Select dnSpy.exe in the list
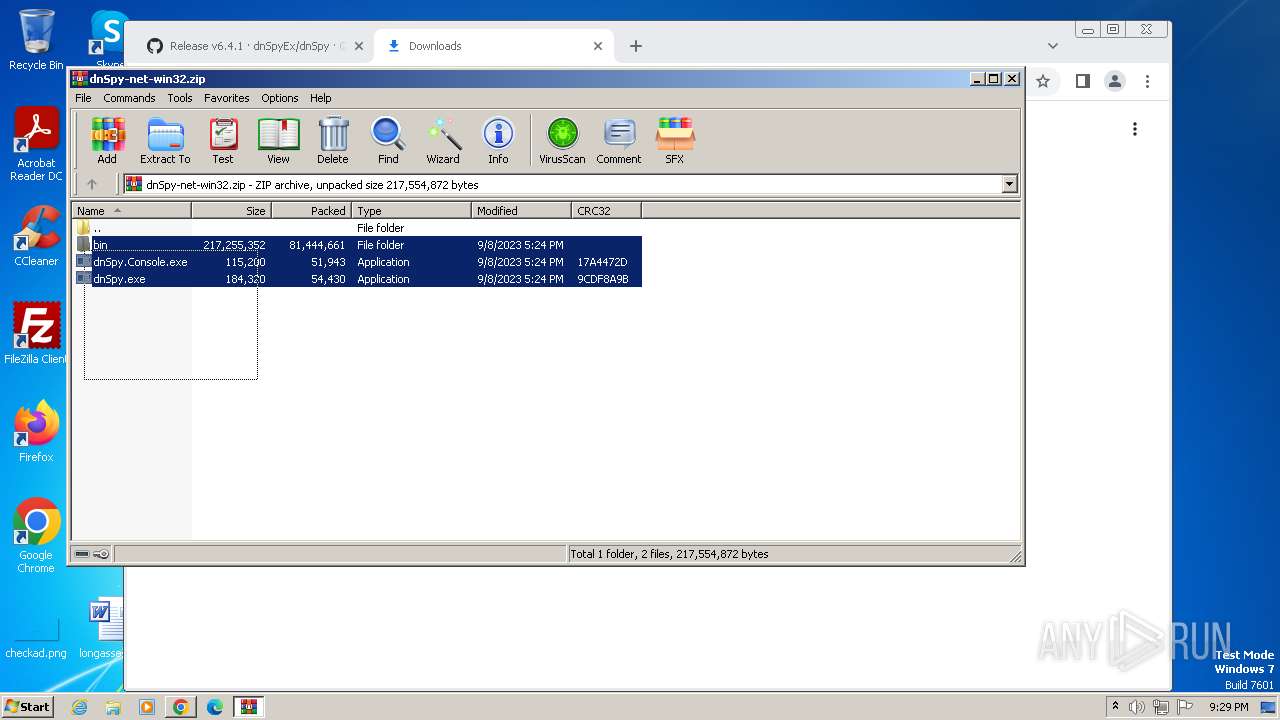 358,279
